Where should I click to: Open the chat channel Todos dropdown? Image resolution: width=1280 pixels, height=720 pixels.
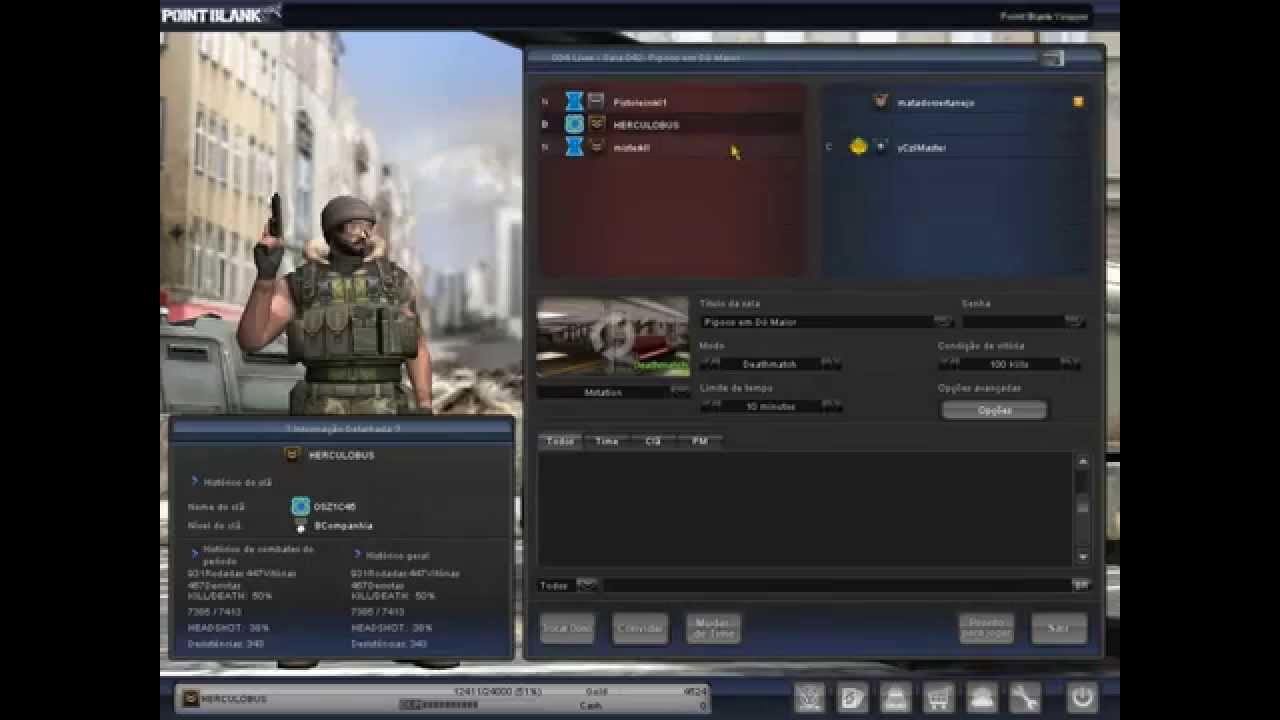tap(587, 585)
